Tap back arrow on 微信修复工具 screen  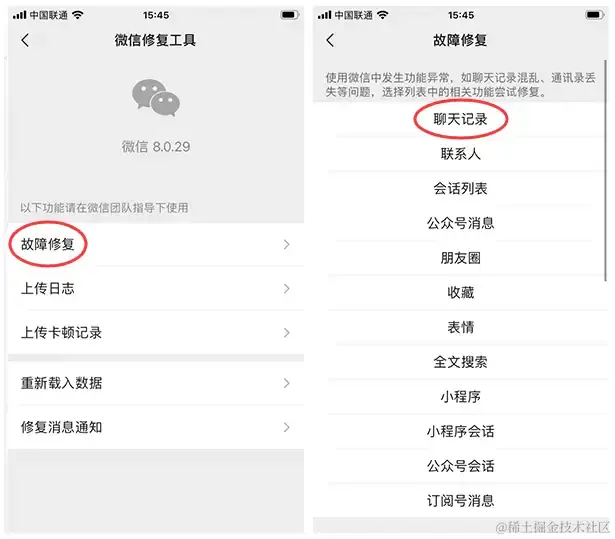(25, 40)
